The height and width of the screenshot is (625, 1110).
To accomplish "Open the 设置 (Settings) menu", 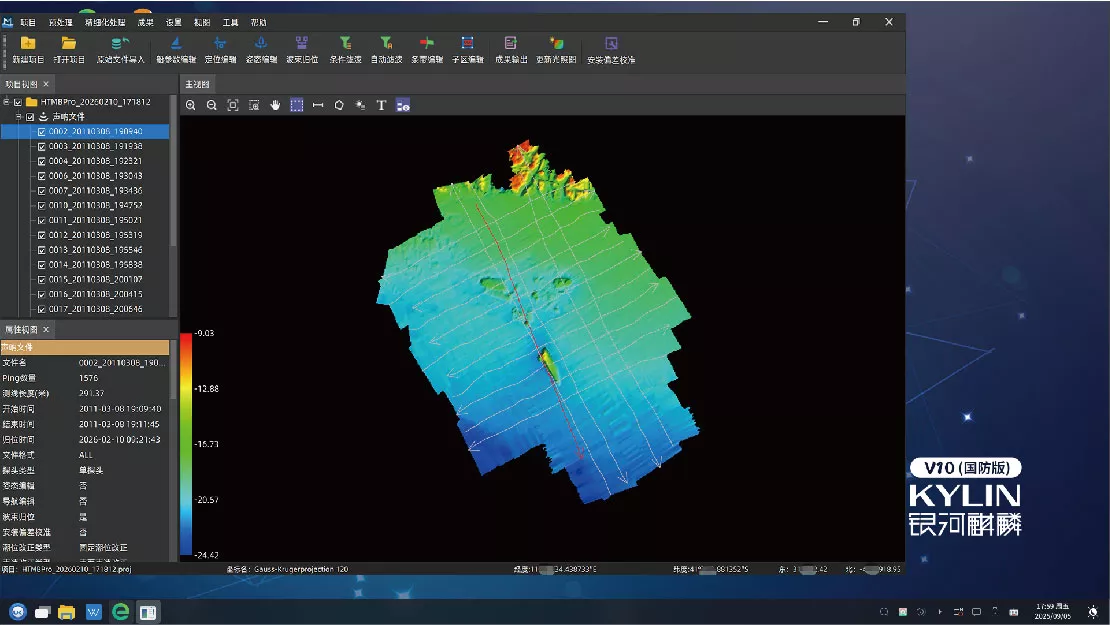I will coord(173,23).
